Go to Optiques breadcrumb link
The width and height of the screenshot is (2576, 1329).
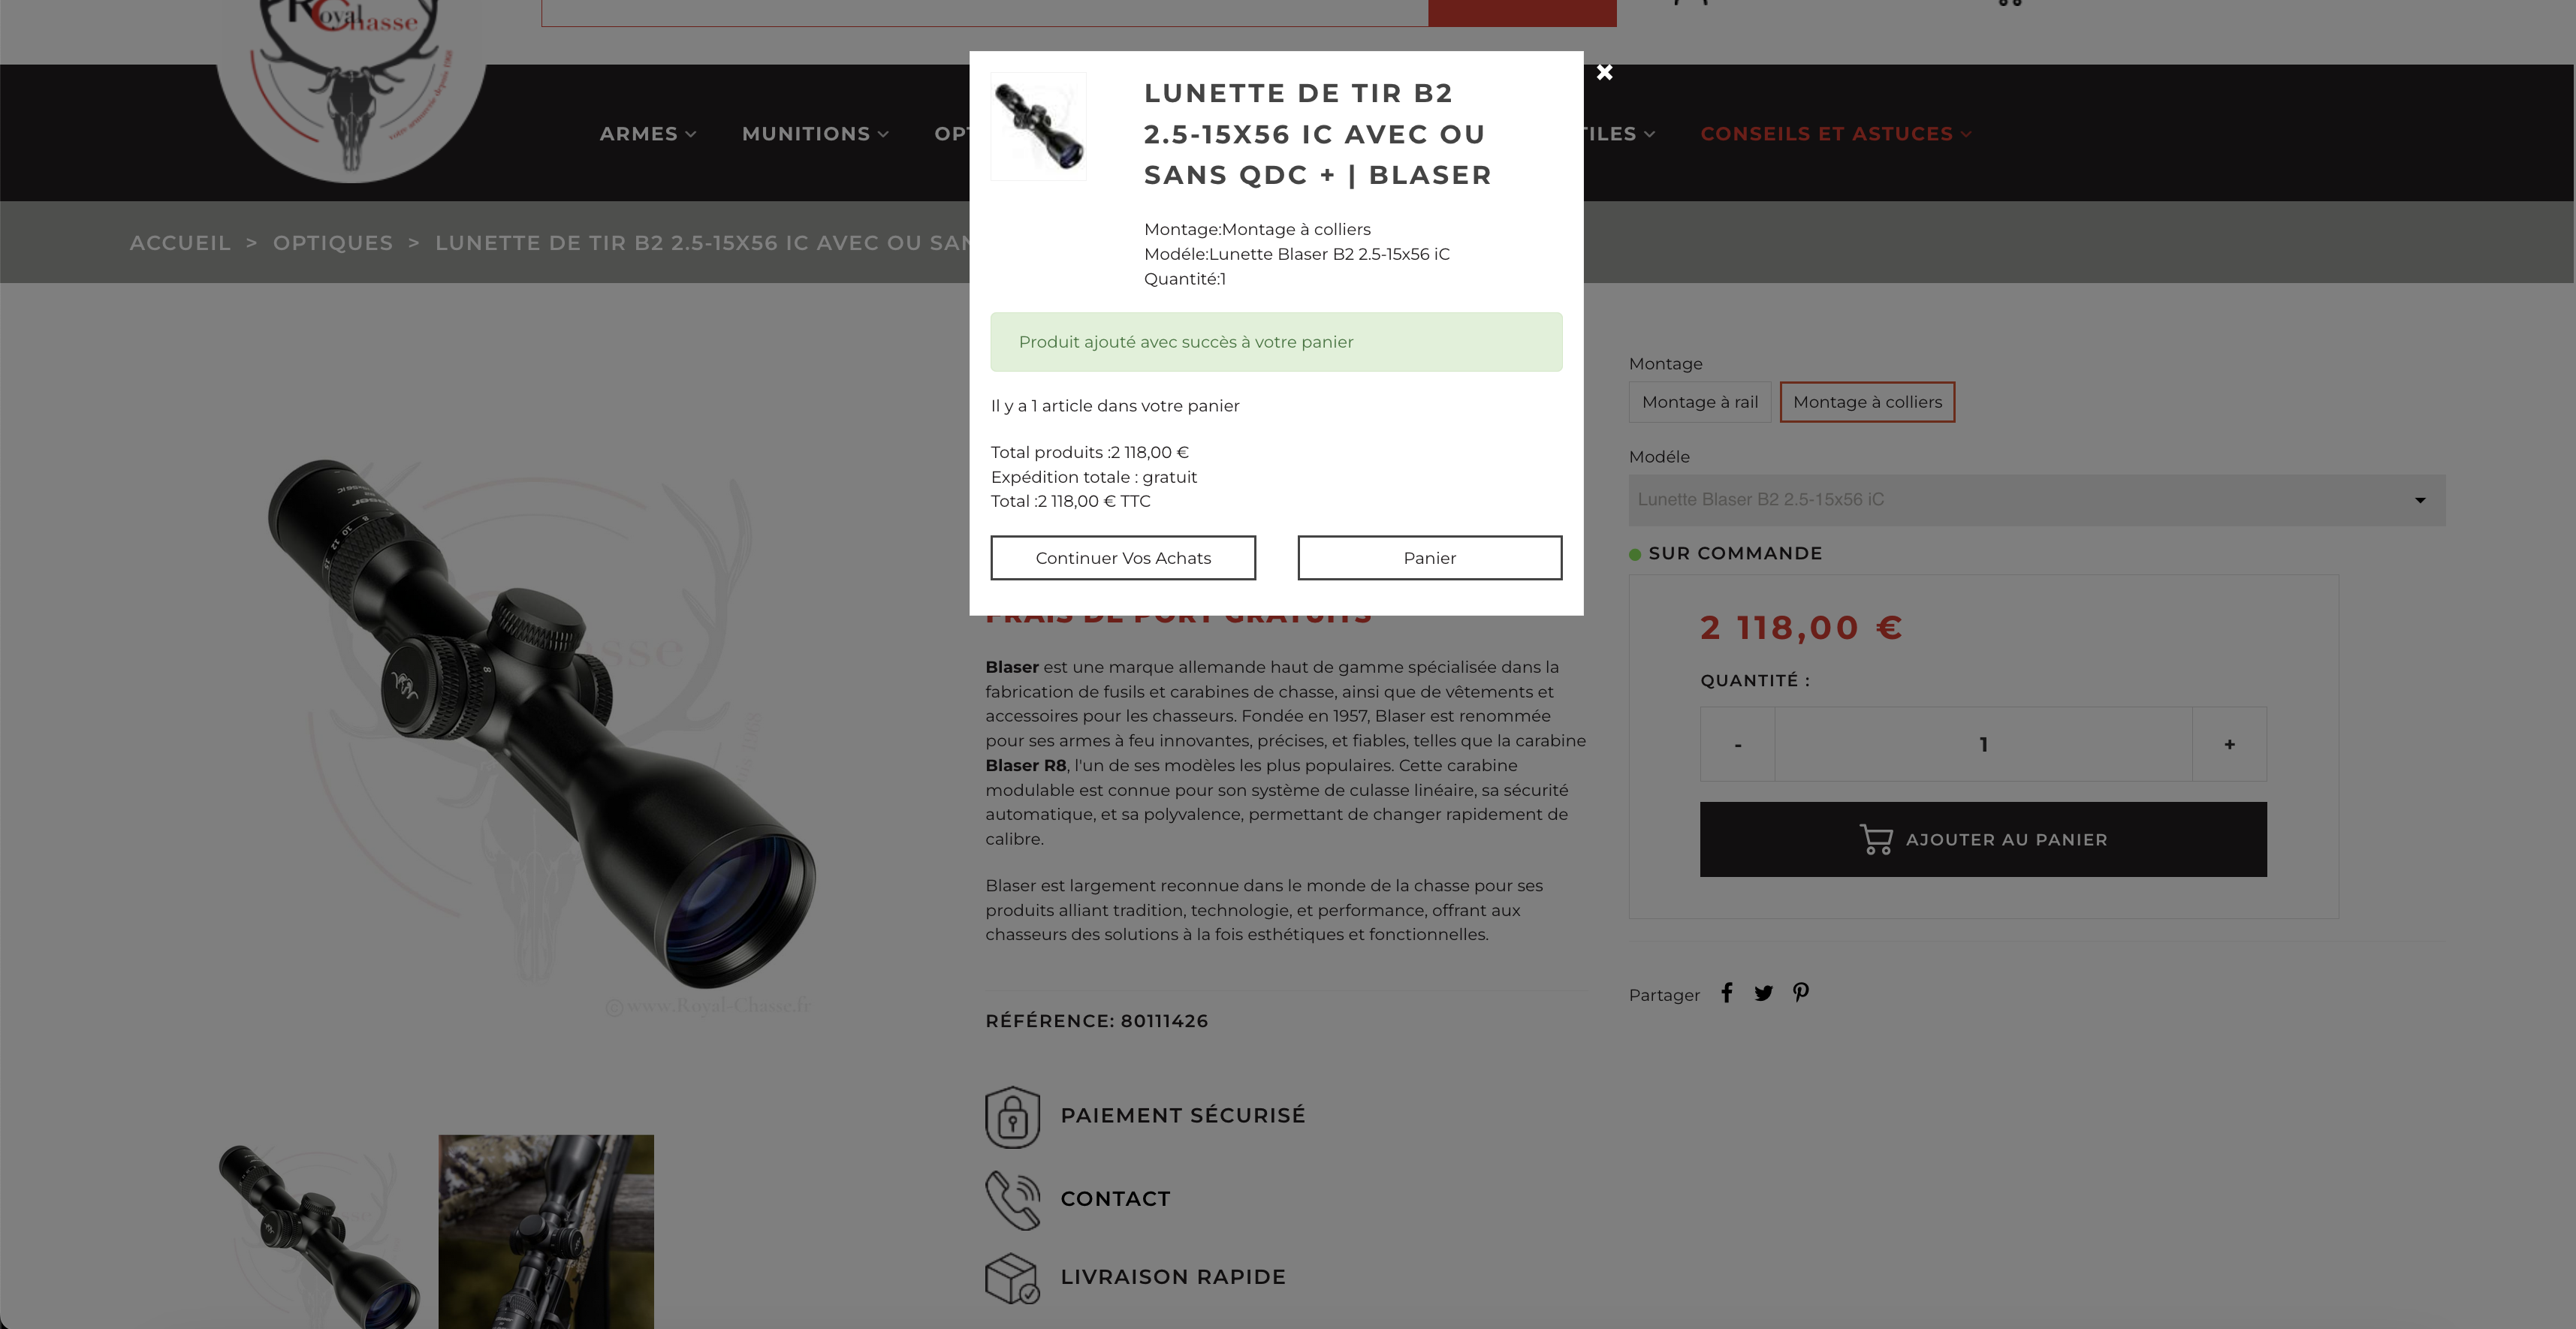coord(333,243)
